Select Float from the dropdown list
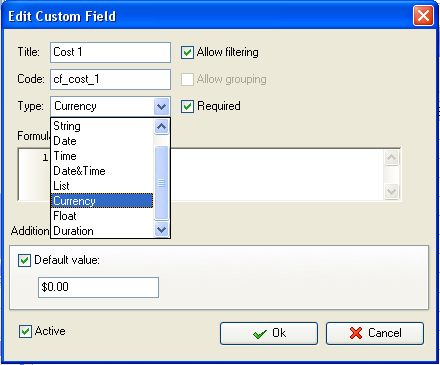The image size is (440, 365). coord(102,216)
